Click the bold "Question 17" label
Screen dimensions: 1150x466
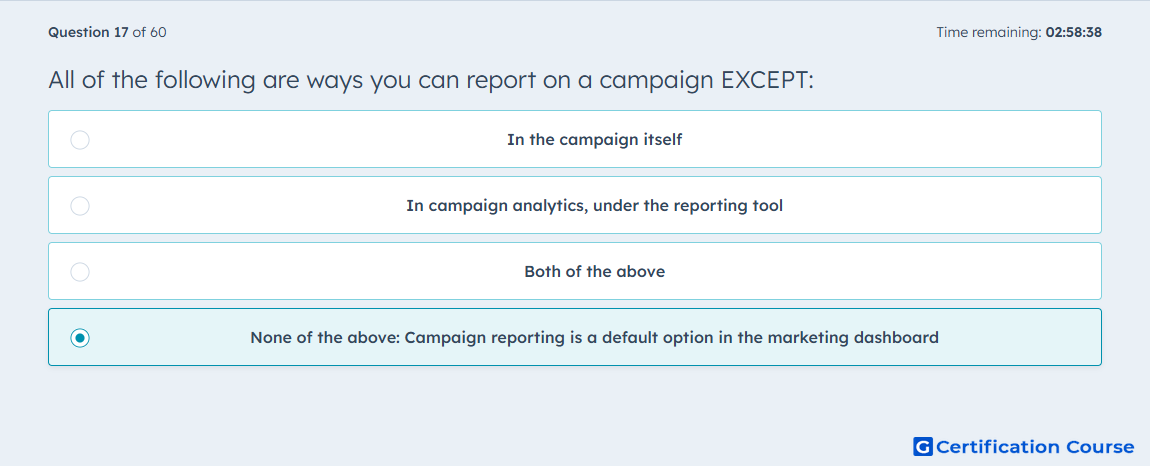click(x=88, y=32)
